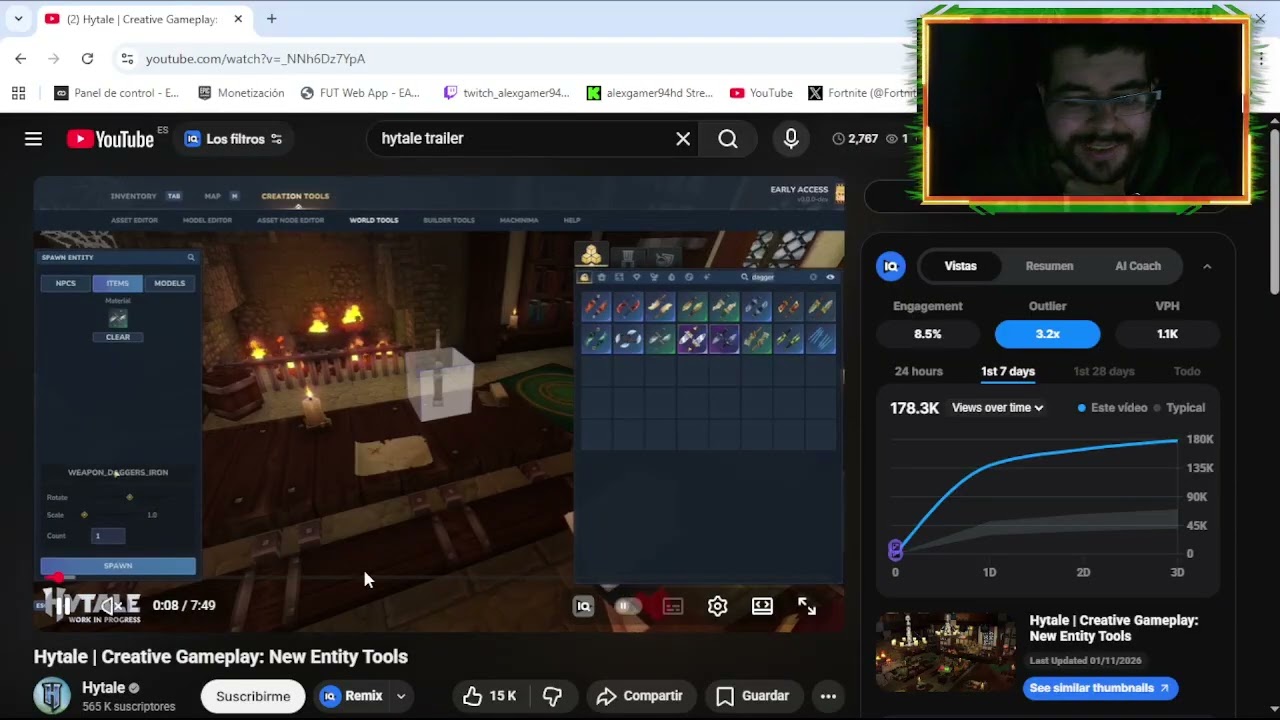
Task: Open the YouTube hamburger guide menu
Action: (x=33, y=139)
